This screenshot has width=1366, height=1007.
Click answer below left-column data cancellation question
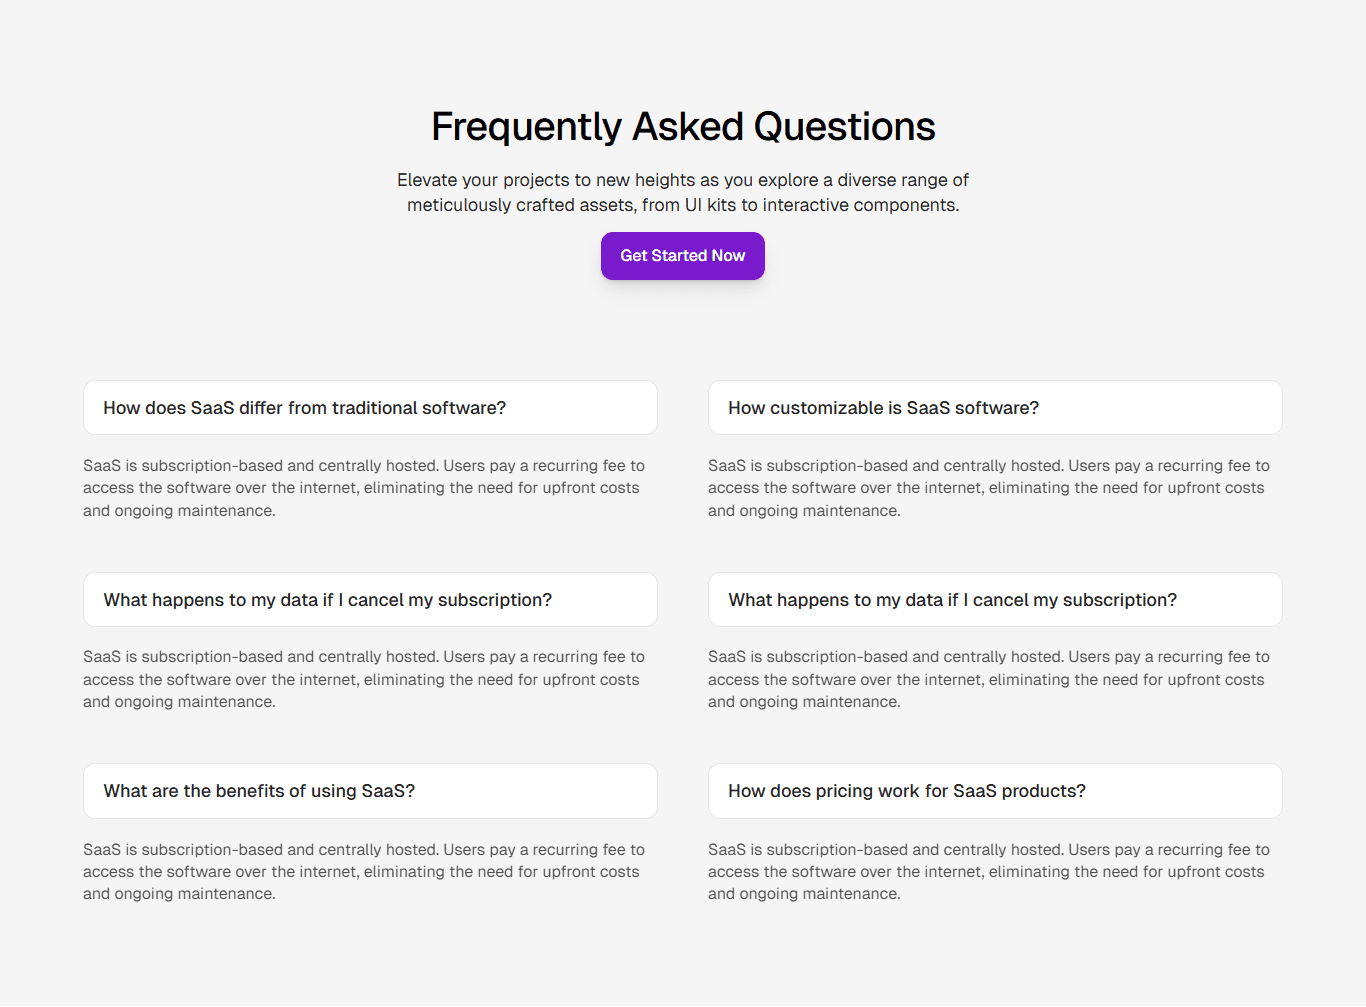(364, 680)
